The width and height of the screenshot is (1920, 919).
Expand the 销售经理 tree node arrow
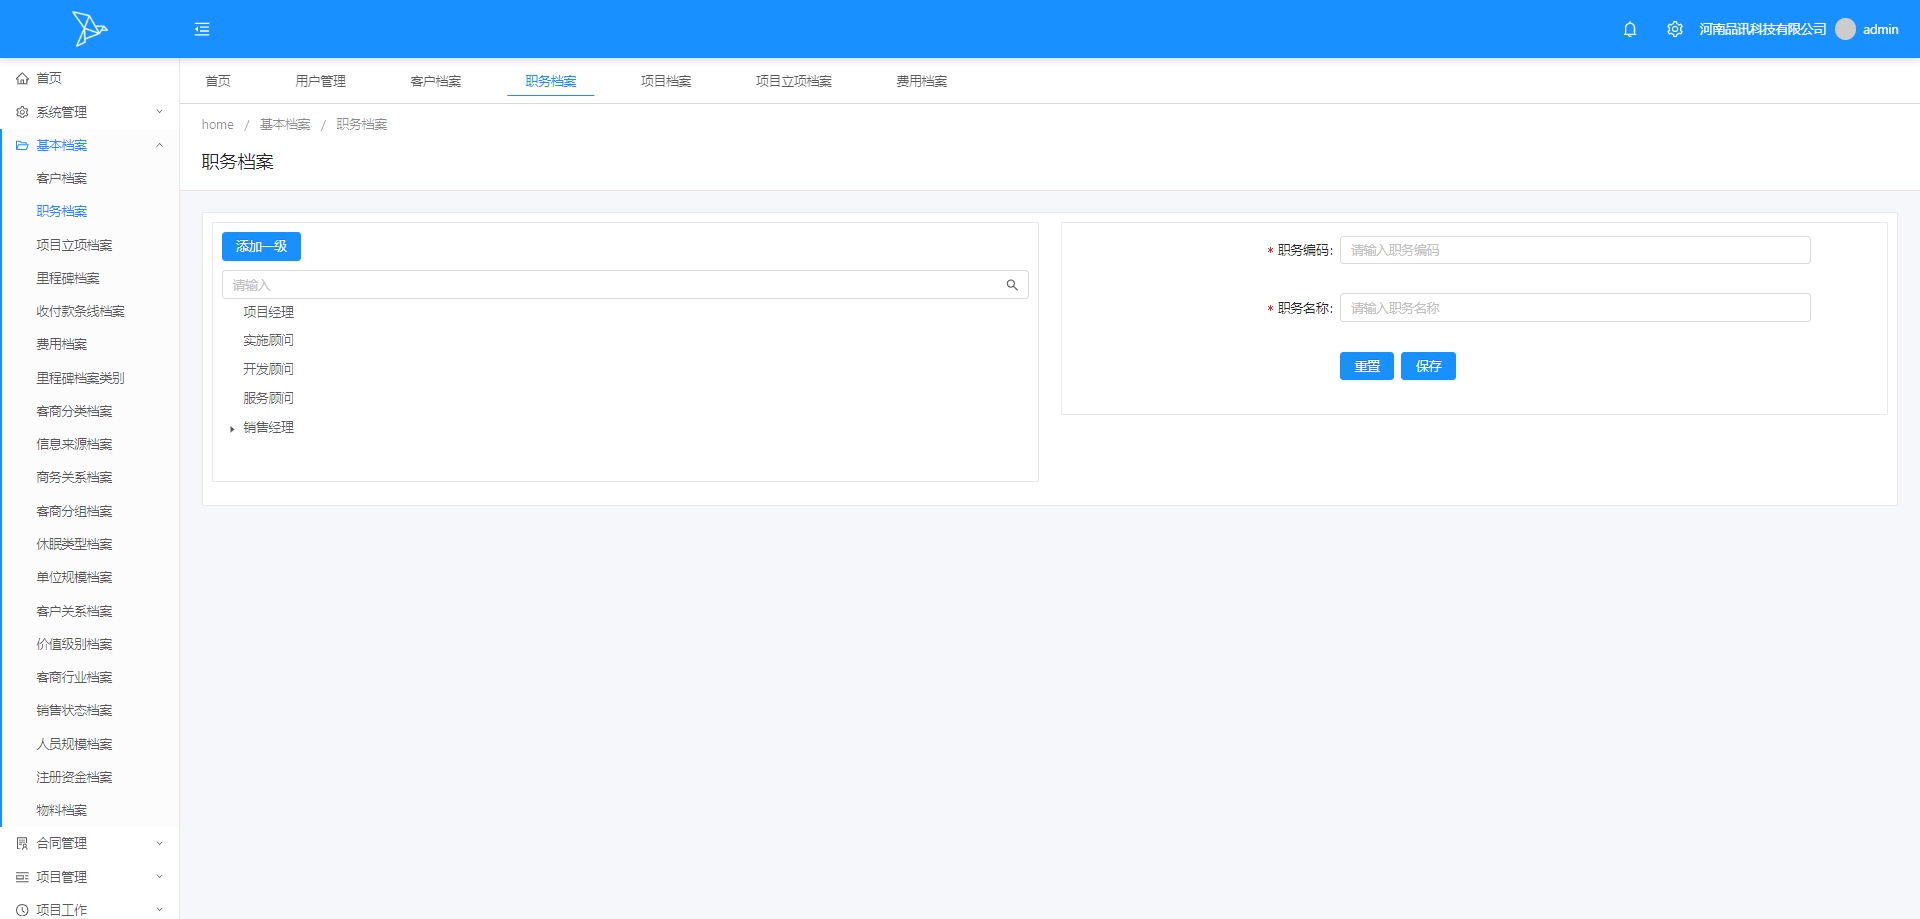[232, 428]
